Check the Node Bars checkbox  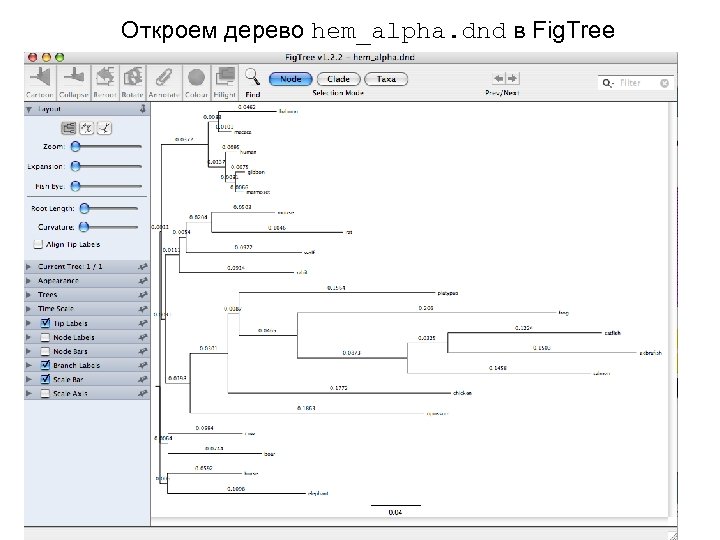[45, 351]
